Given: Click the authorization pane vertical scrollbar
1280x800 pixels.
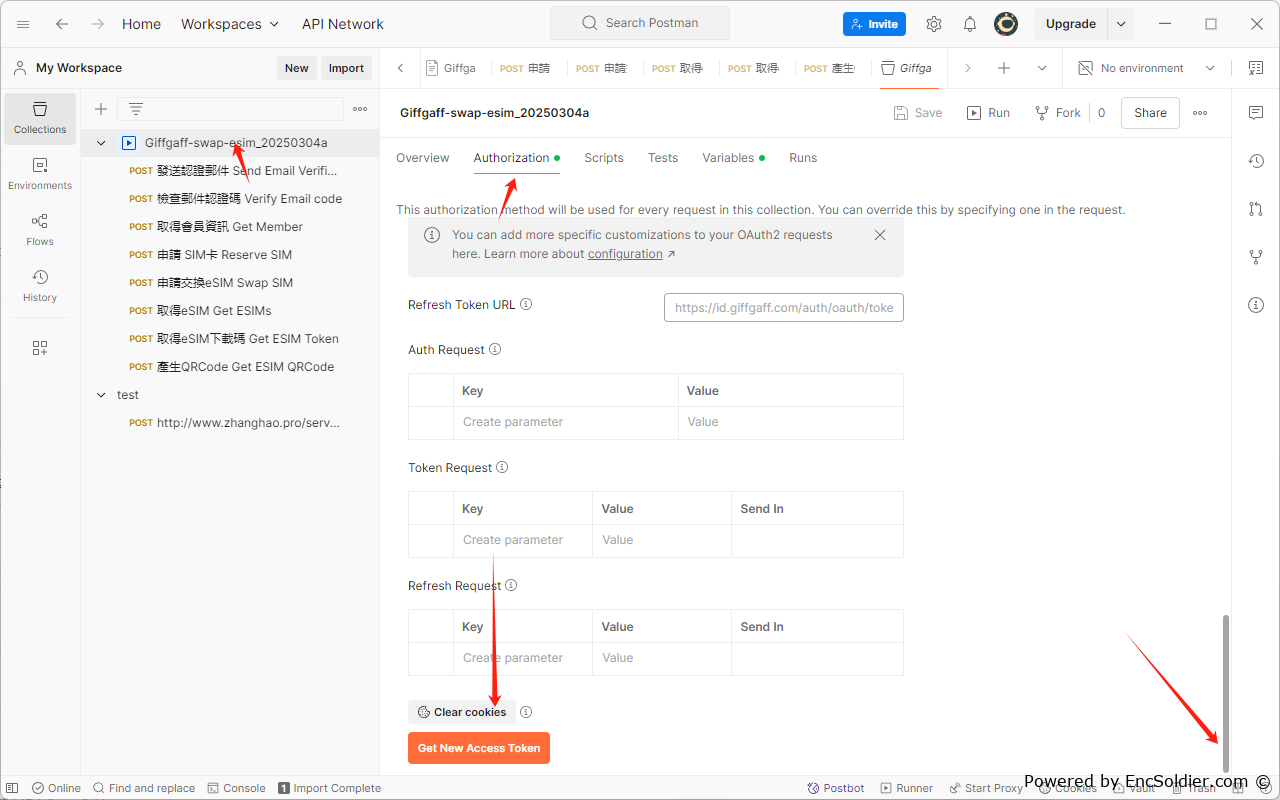Looking at the screenshot, I should [1226, 692].
